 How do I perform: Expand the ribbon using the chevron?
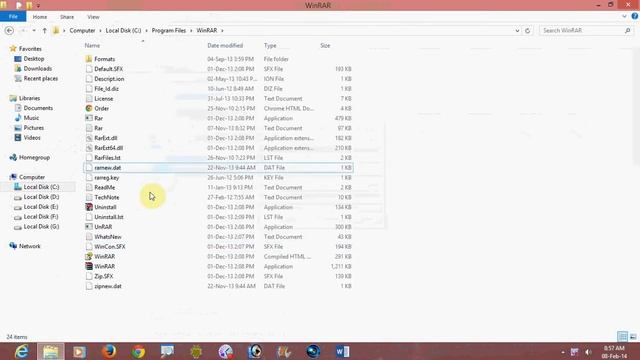pyautogui.click(x=624, y=17)
